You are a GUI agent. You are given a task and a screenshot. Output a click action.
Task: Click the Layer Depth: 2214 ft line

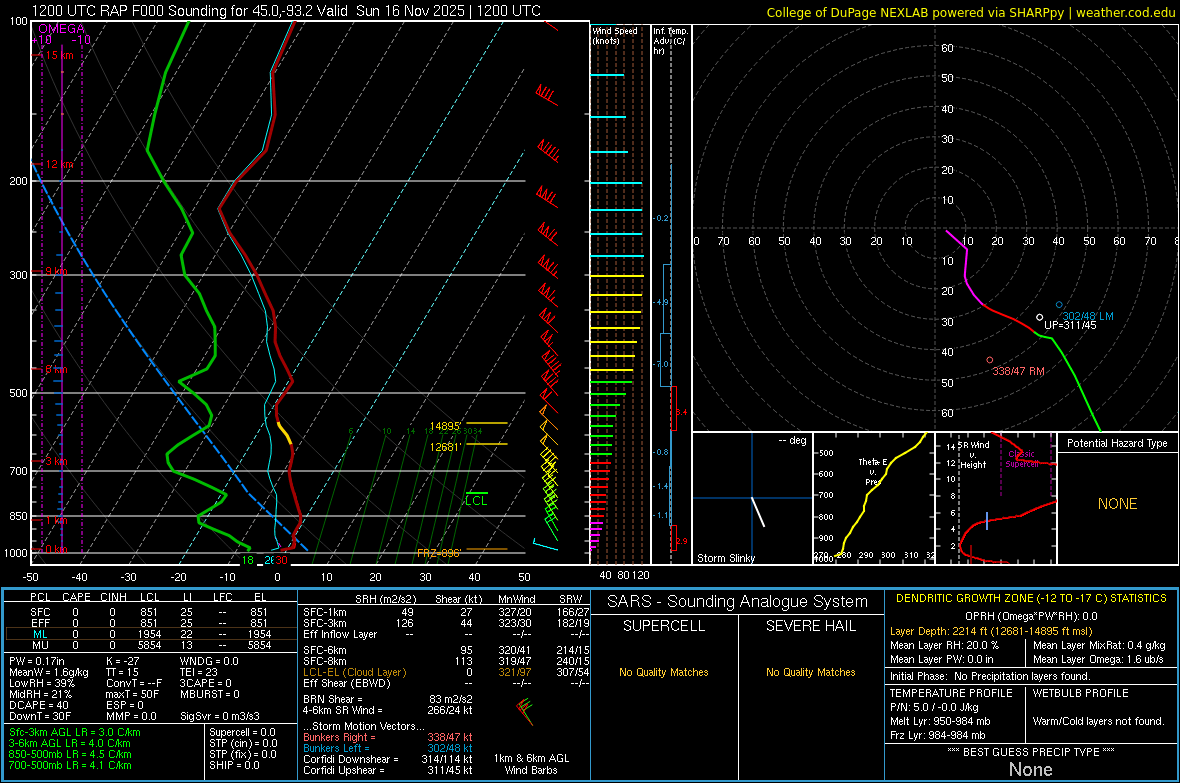point(991,632)
